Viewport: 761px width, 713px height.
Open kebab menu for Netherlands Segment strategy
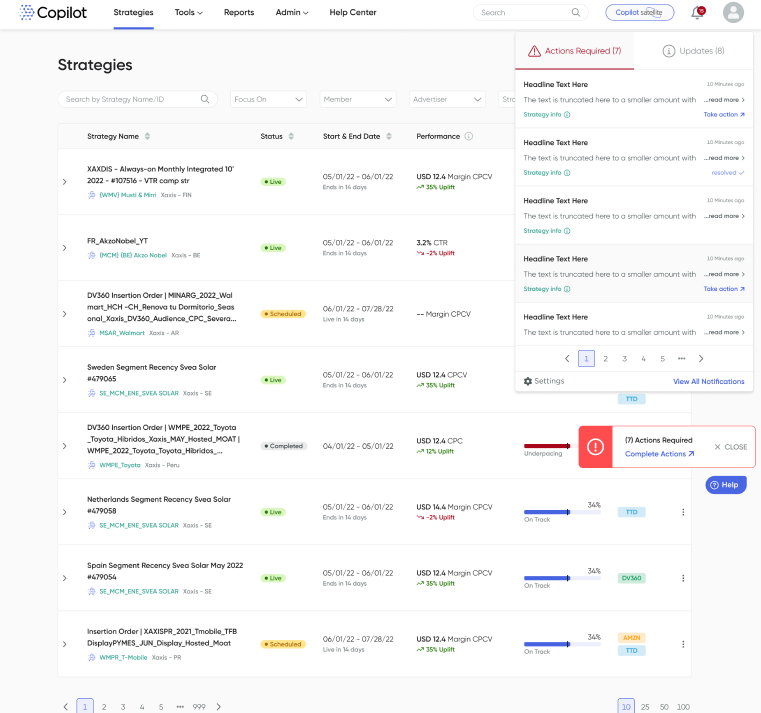(x=683, y=512)
